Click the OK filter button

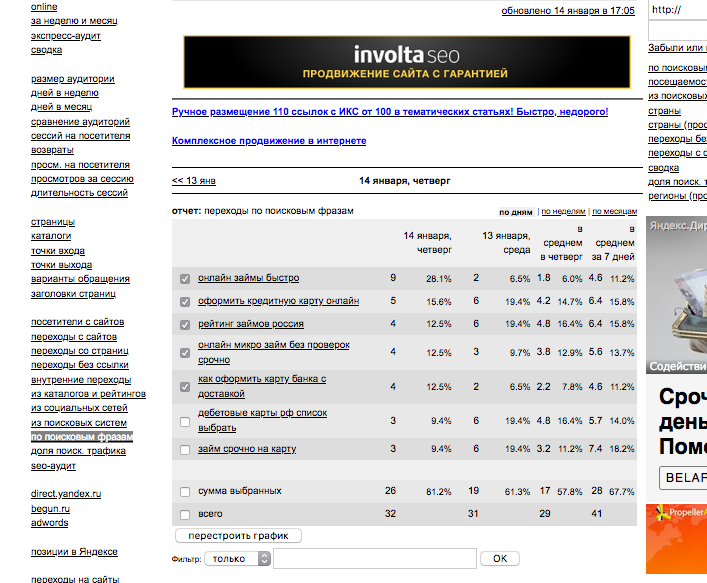click(x=500, y=559)
